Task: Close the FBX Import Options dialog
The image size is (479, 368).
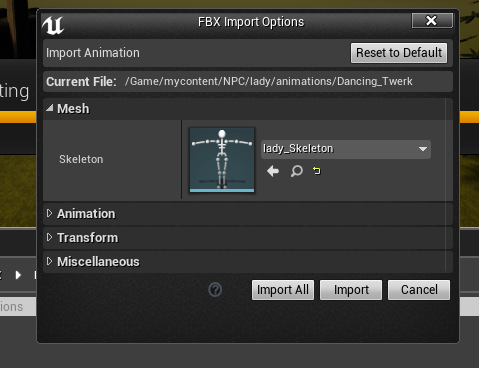Action: (x=432, y=21)
